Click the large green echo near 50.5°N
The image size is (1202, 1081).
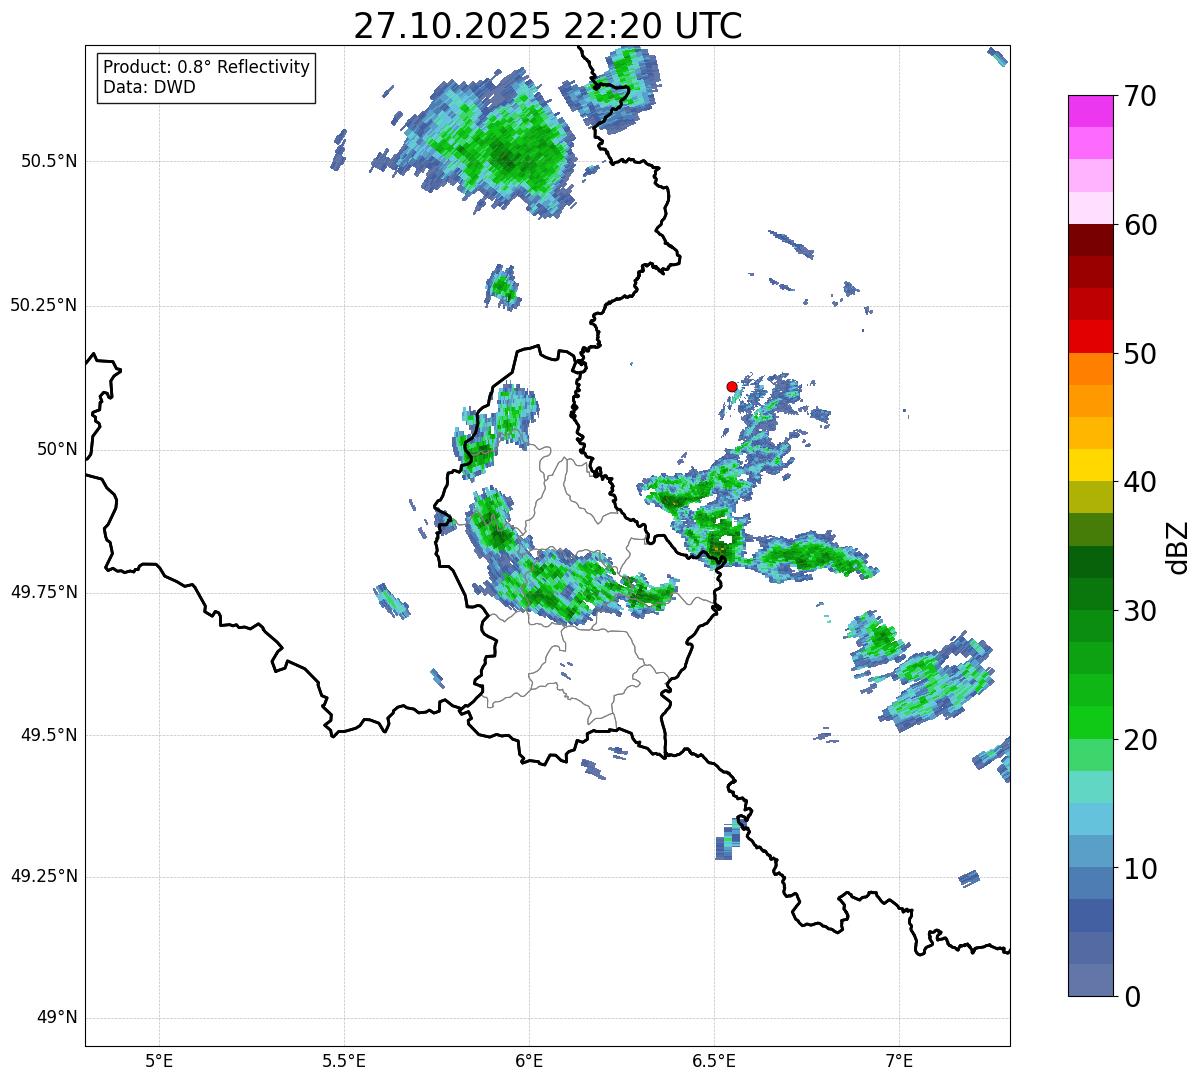coord(485,145)
